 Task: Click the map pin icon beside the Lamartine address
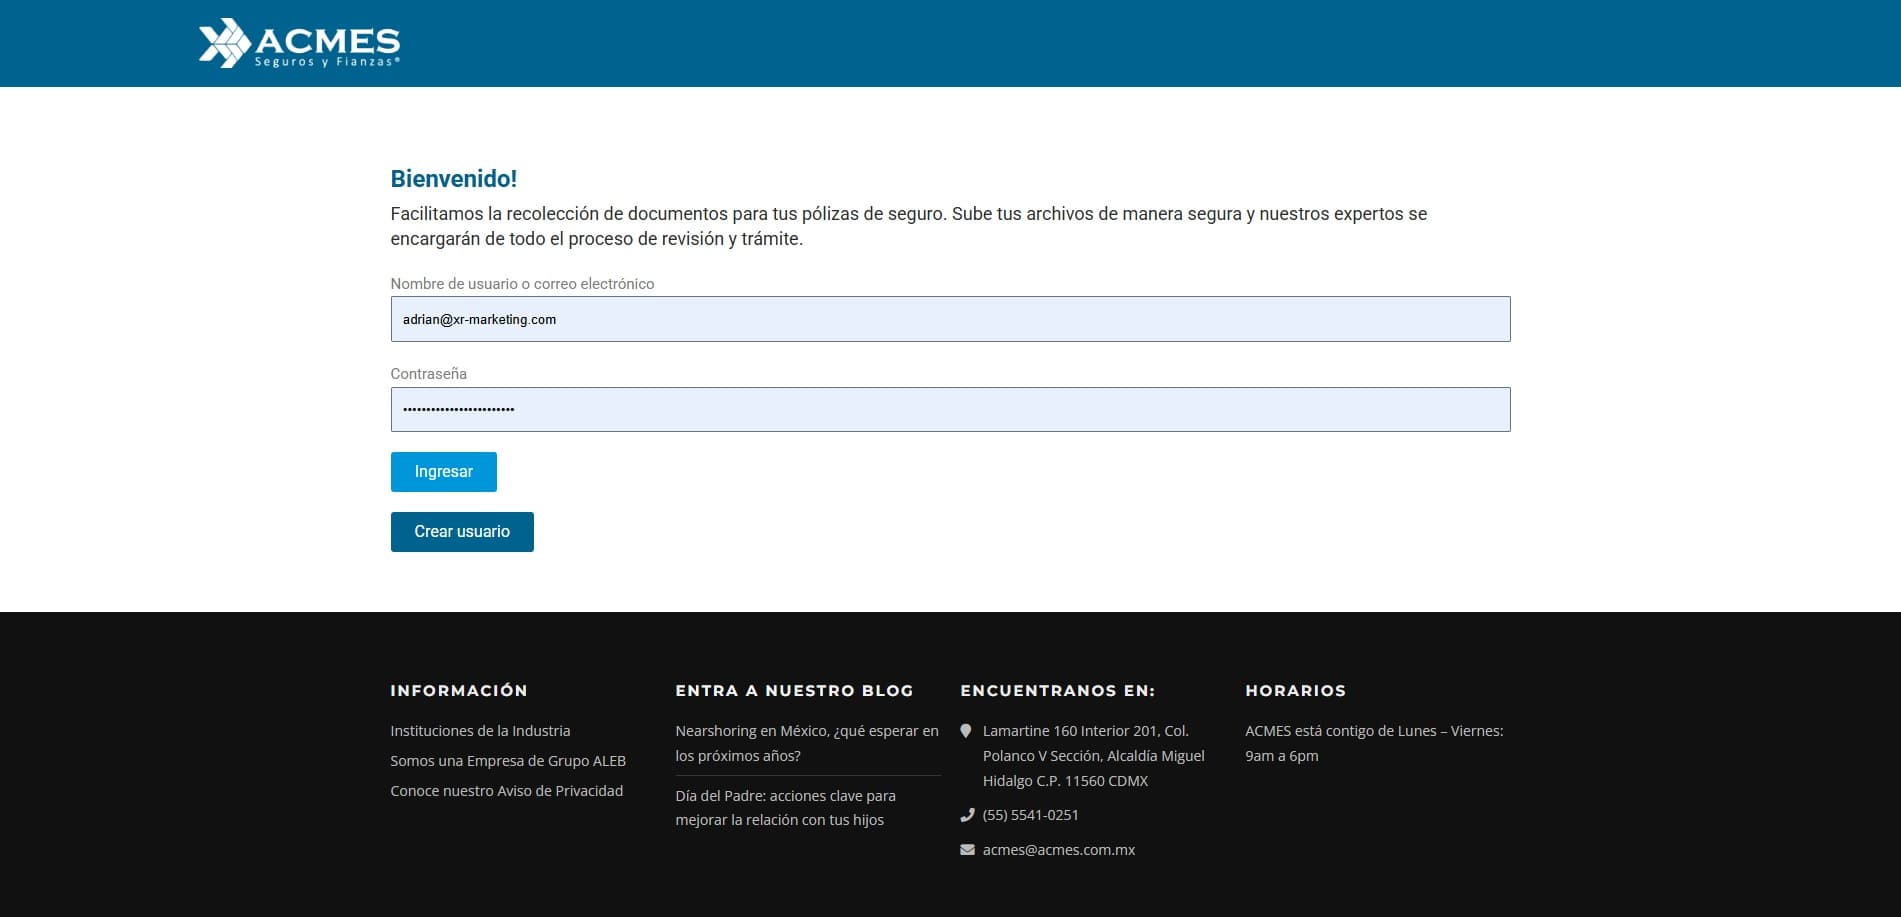pos(966,731)
